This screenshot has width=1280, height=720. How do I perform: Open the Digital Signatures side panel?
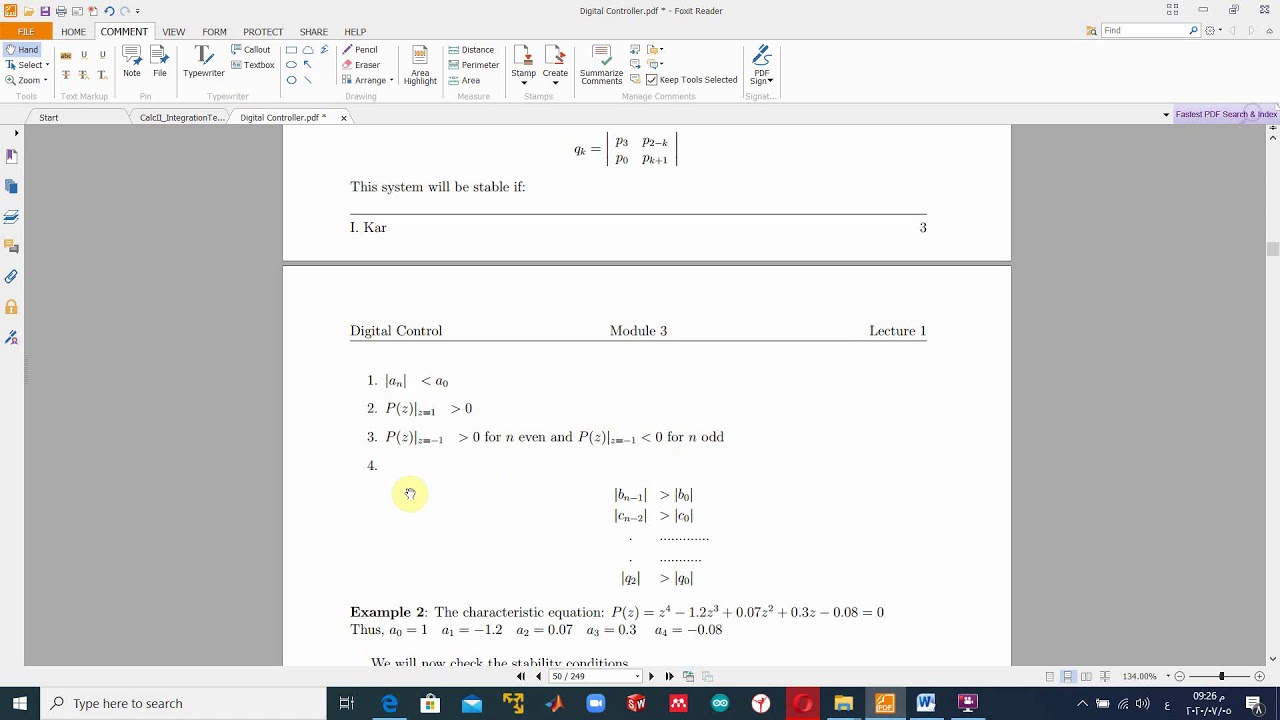point(12,337)
